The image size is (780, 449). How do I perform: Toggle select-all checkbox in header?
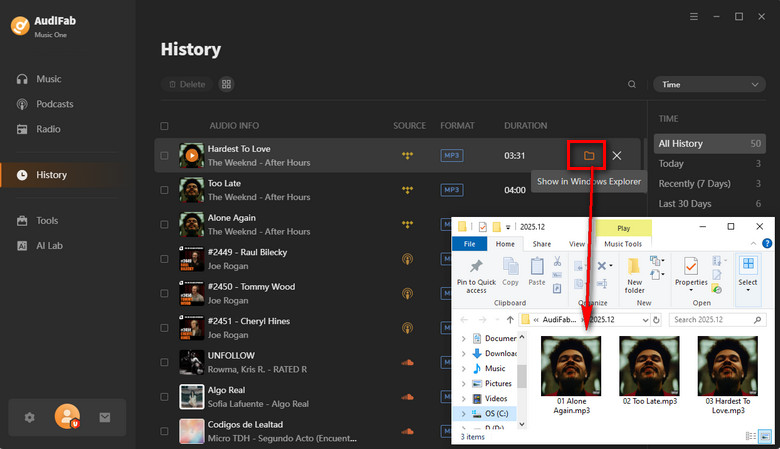tap(164, 126)
